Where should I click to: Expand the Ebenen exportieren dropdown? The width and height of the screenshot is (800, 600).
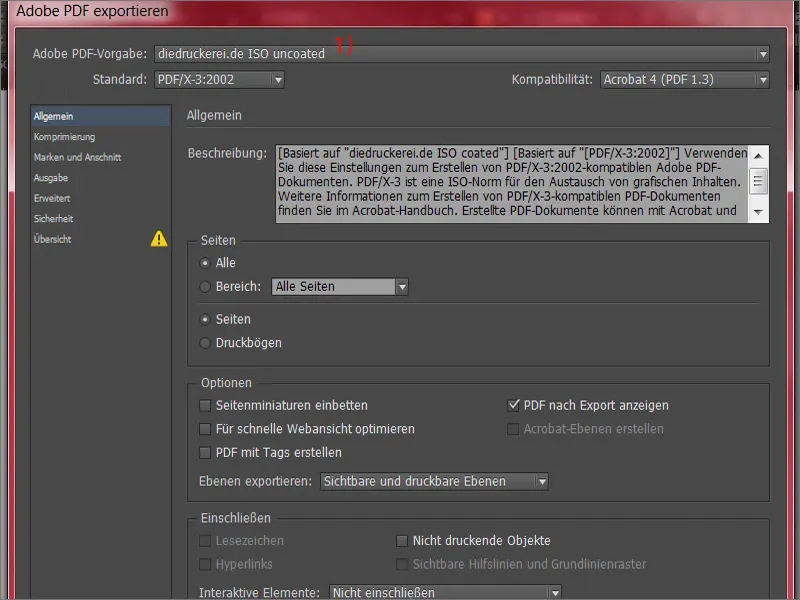pyautogui.click(x=434, y=481)
